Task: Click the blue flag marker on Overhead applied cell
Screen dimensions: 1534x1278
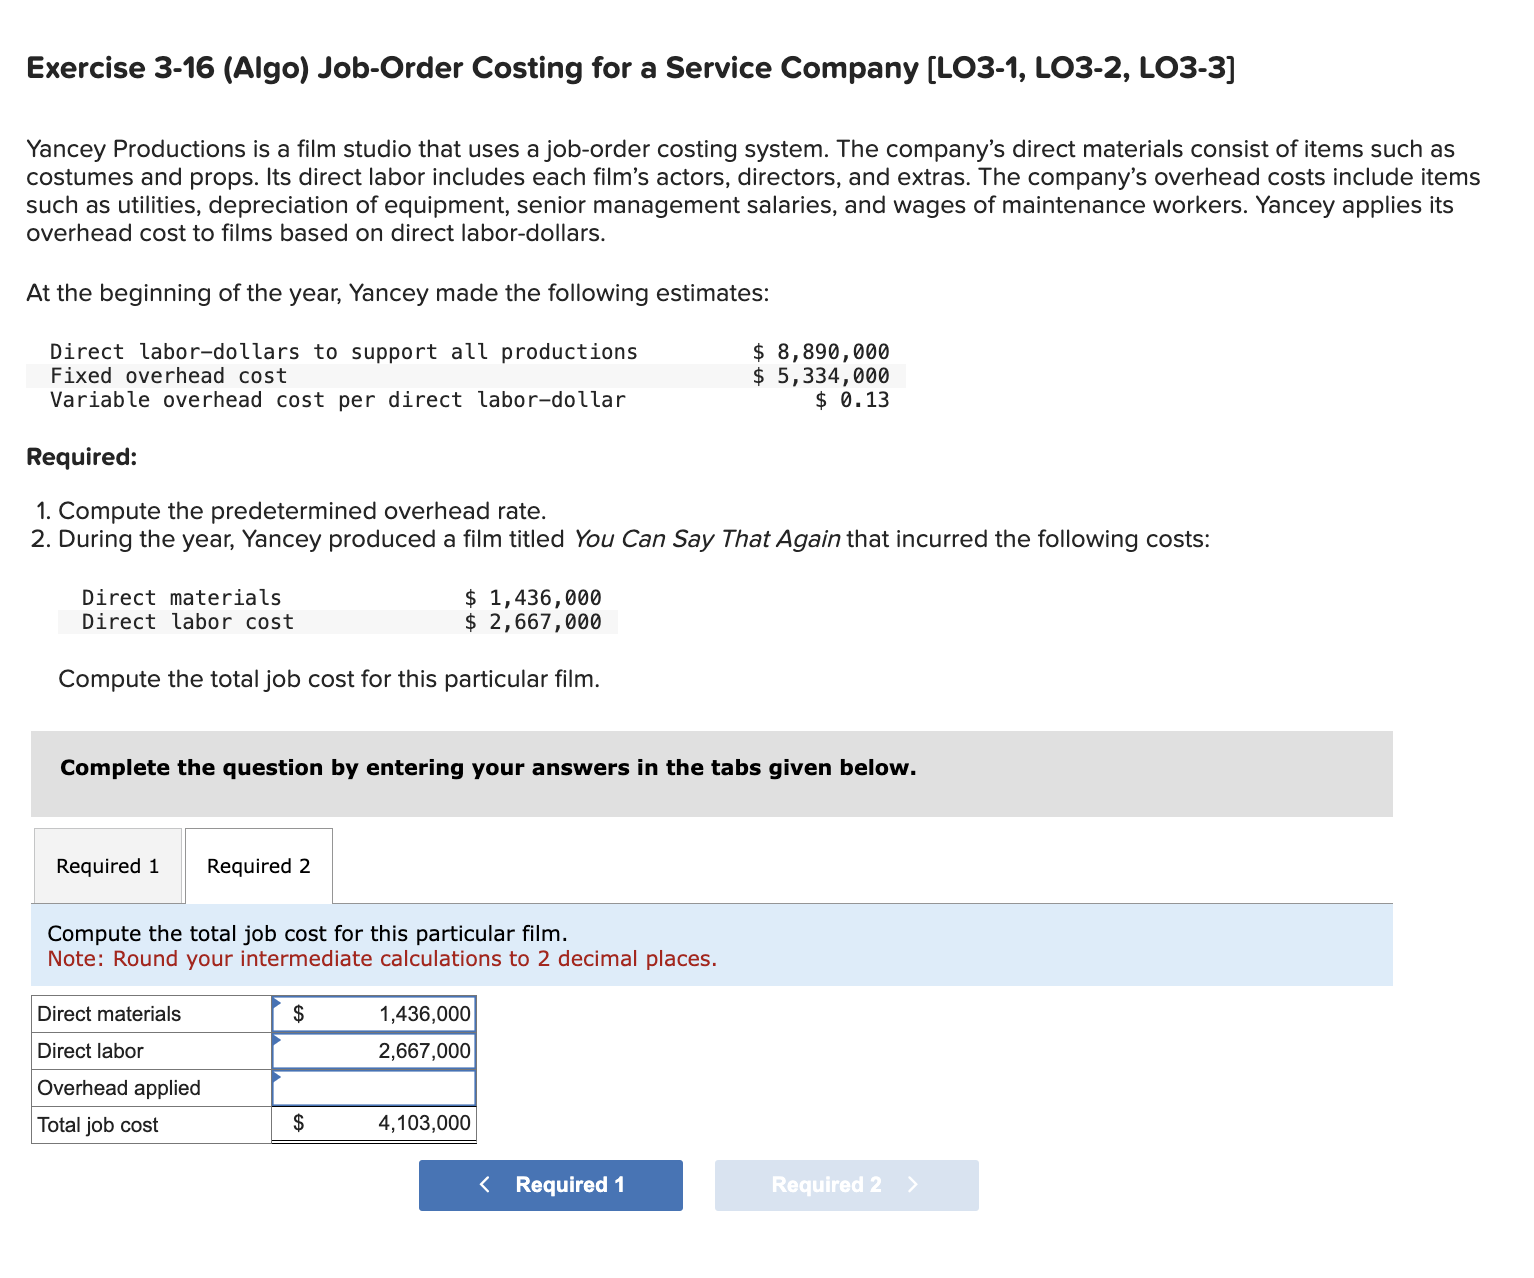Action: pos(277,1076)
